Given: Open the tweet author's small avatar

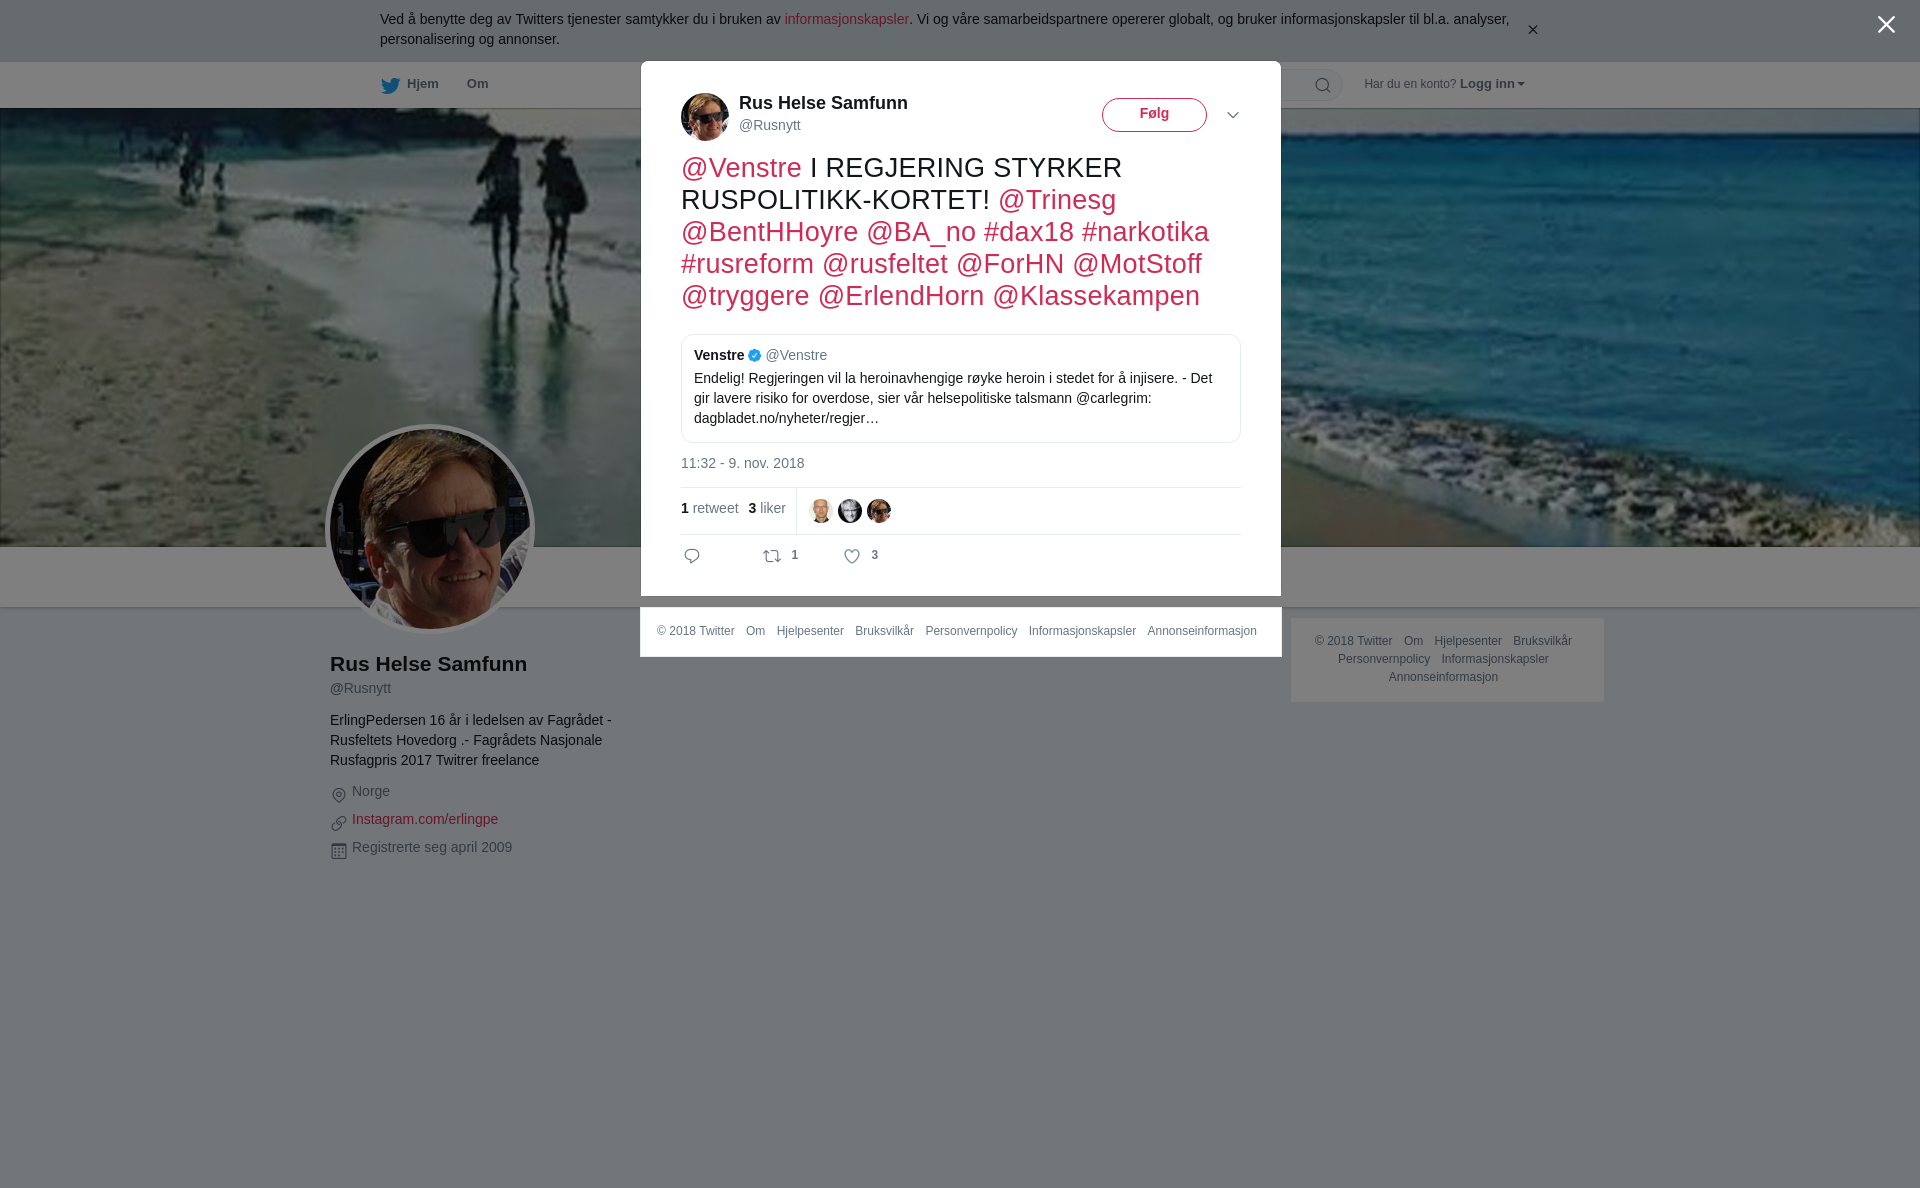Looking at the screenshot, I should [705, 116].
